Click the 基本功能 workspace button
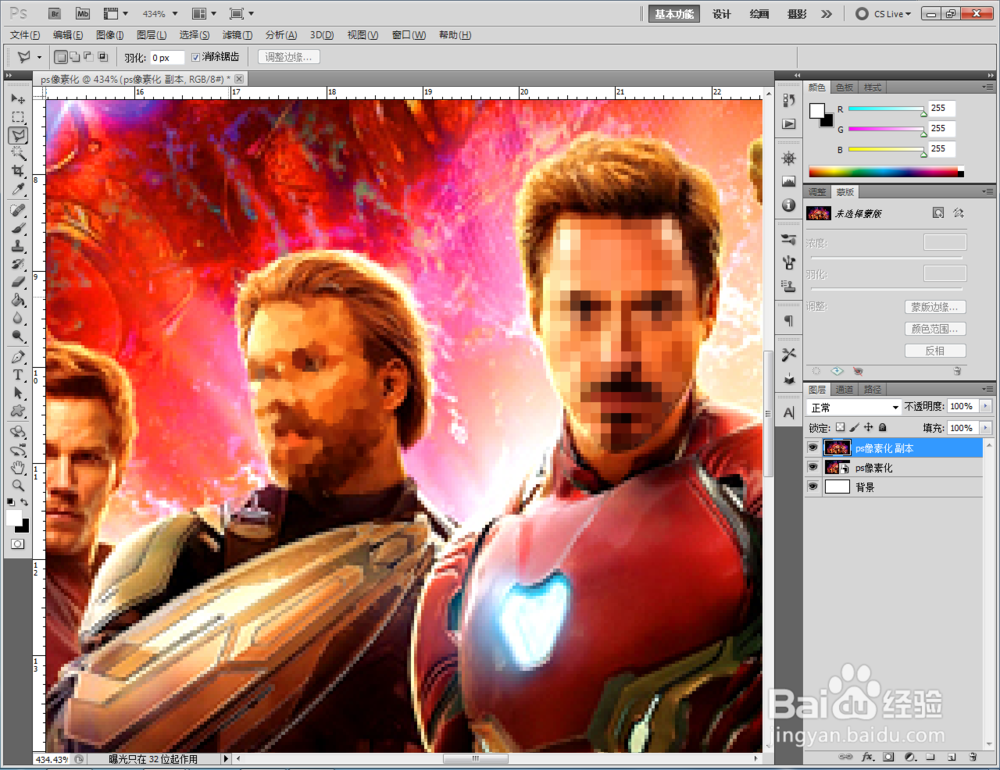Image resolution: width=1000 pixels, height=770 pixels. pyautogui.click(x=673, y=14)
